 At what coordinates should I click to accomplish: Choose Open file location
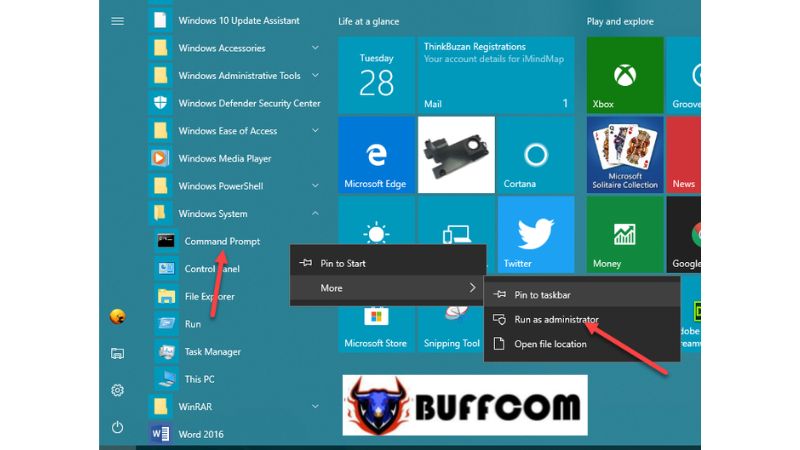point(582,344)
